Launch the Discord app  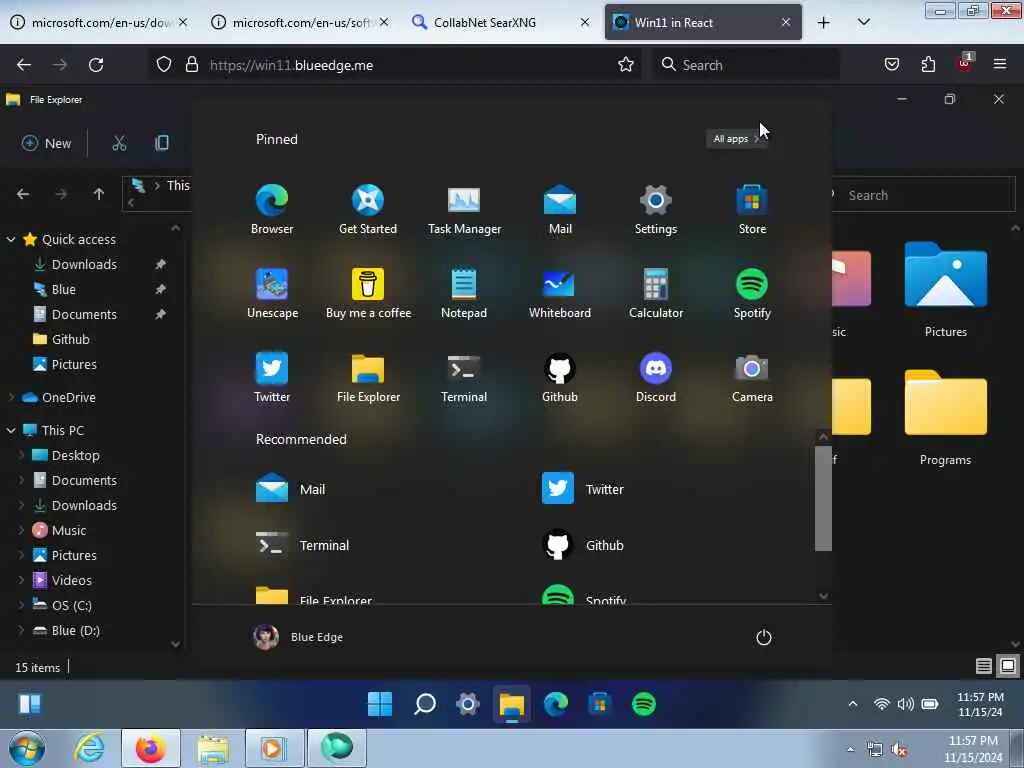656,377
